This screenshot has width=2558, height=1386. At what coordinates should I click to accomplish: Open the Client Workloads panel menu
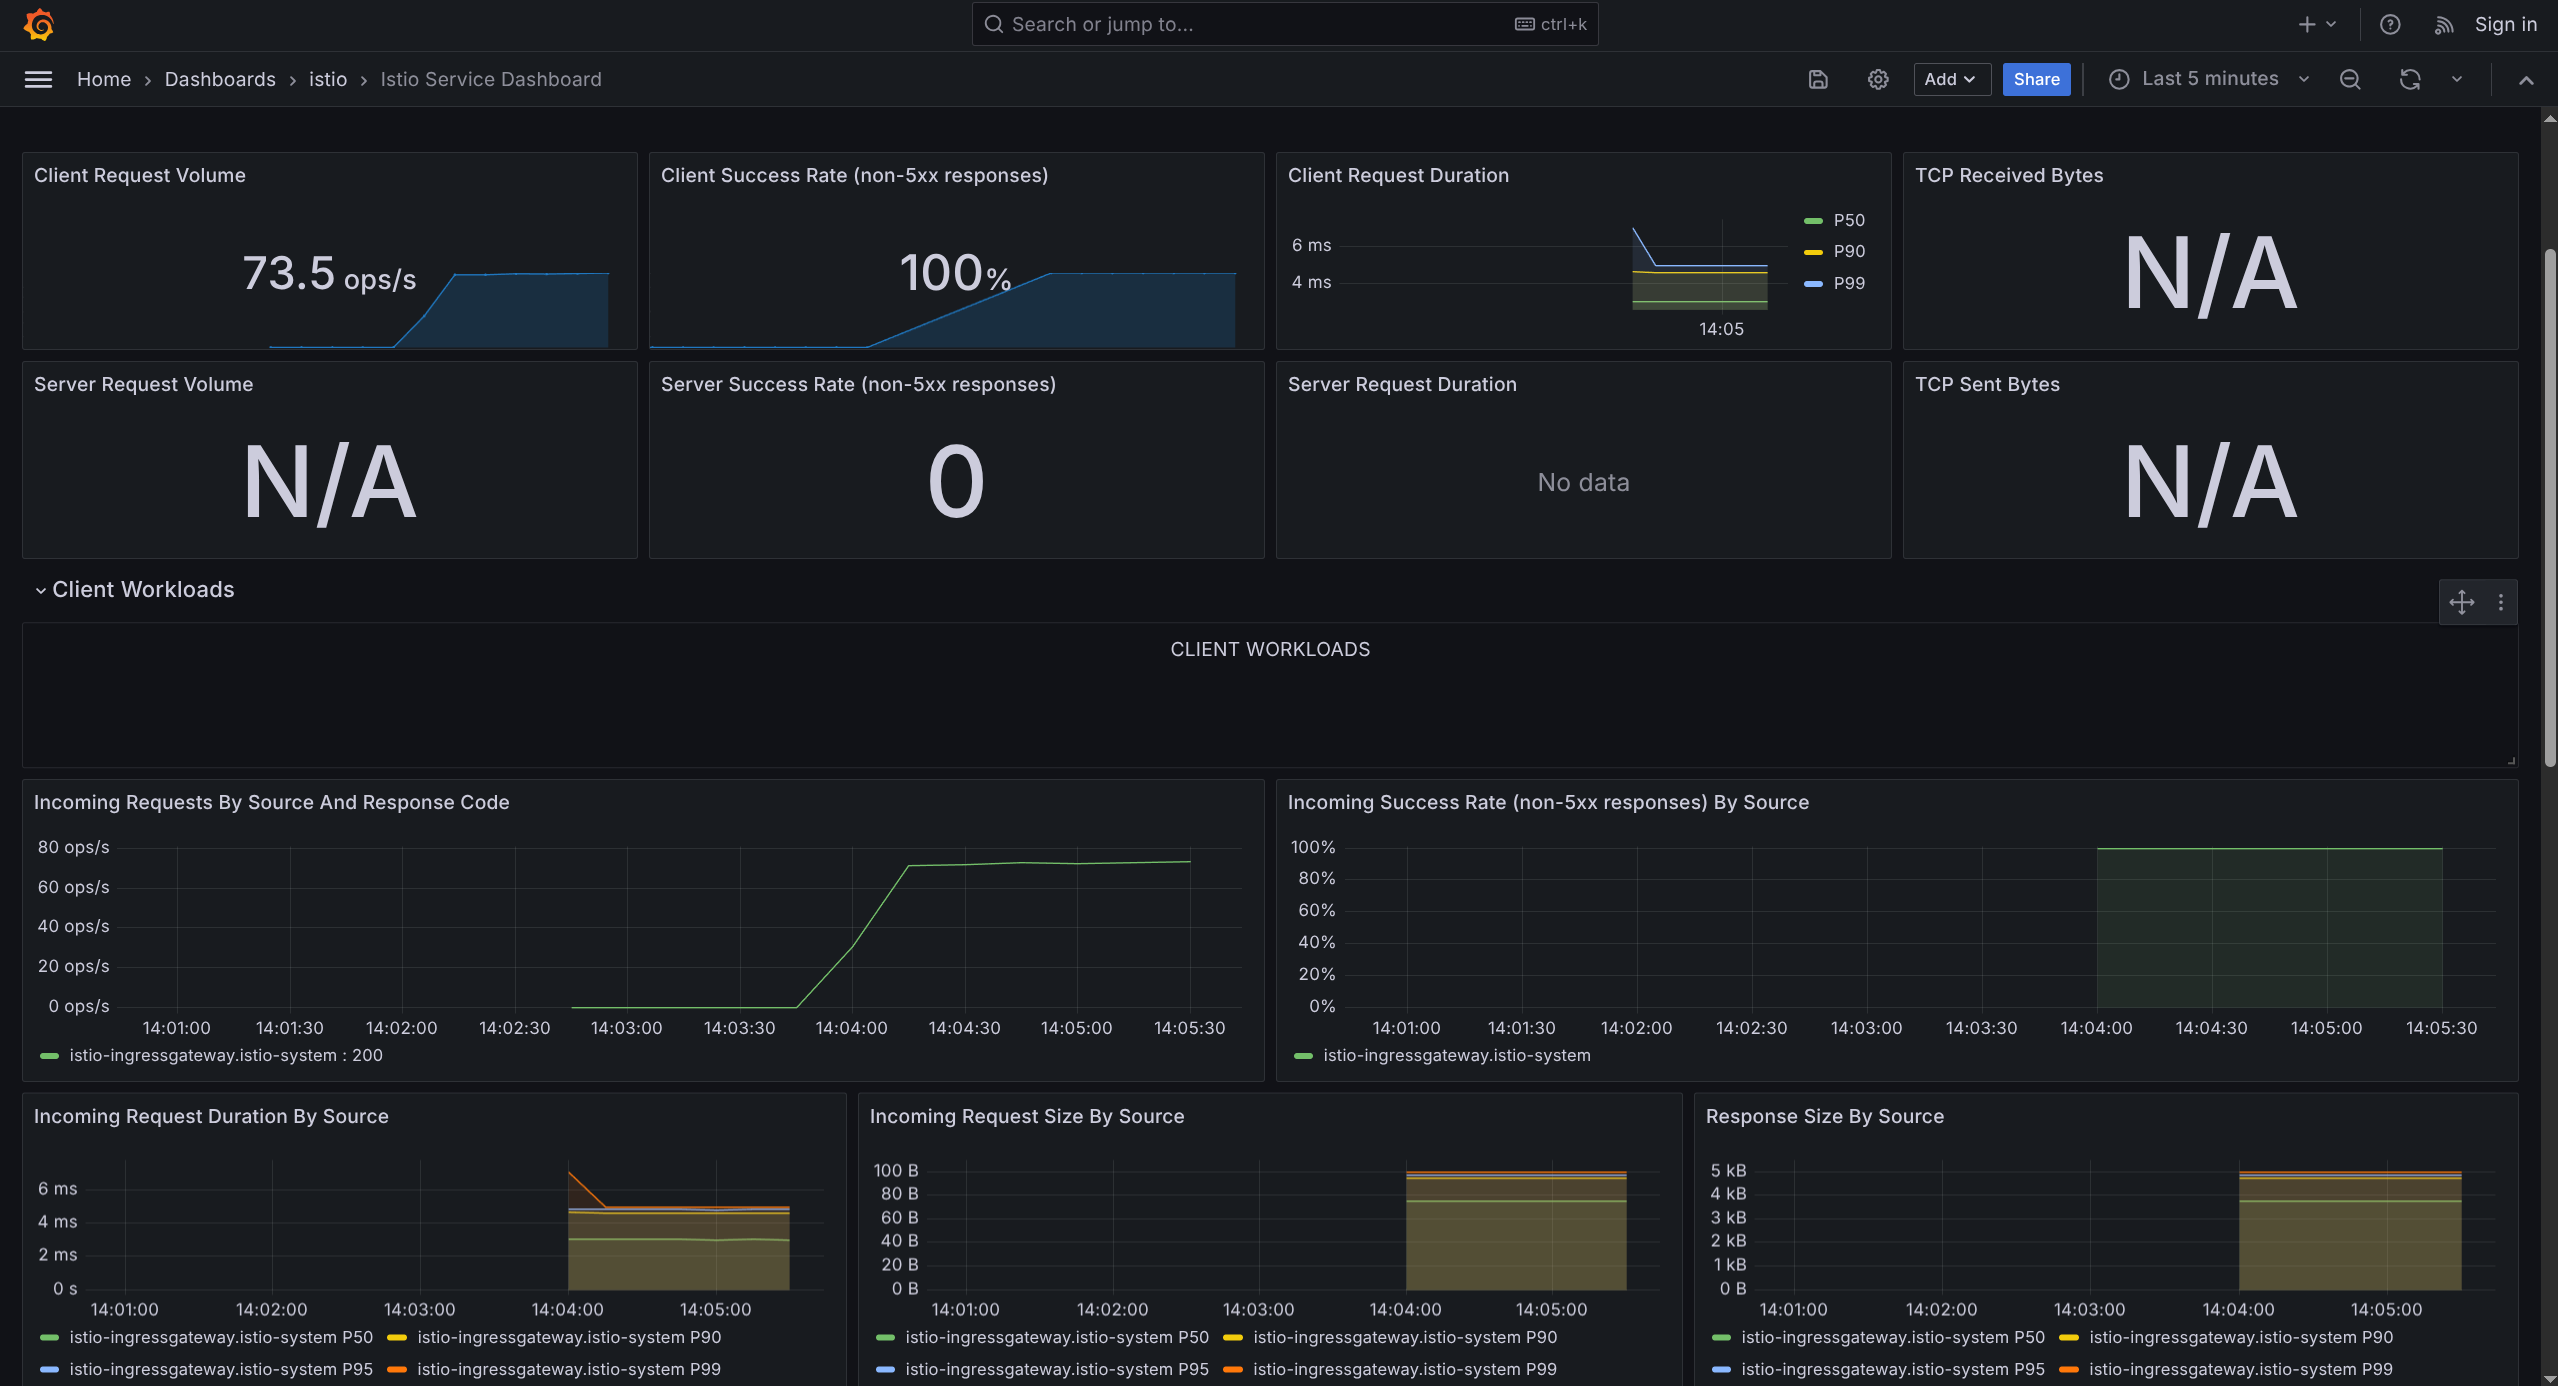[2501, 602]
